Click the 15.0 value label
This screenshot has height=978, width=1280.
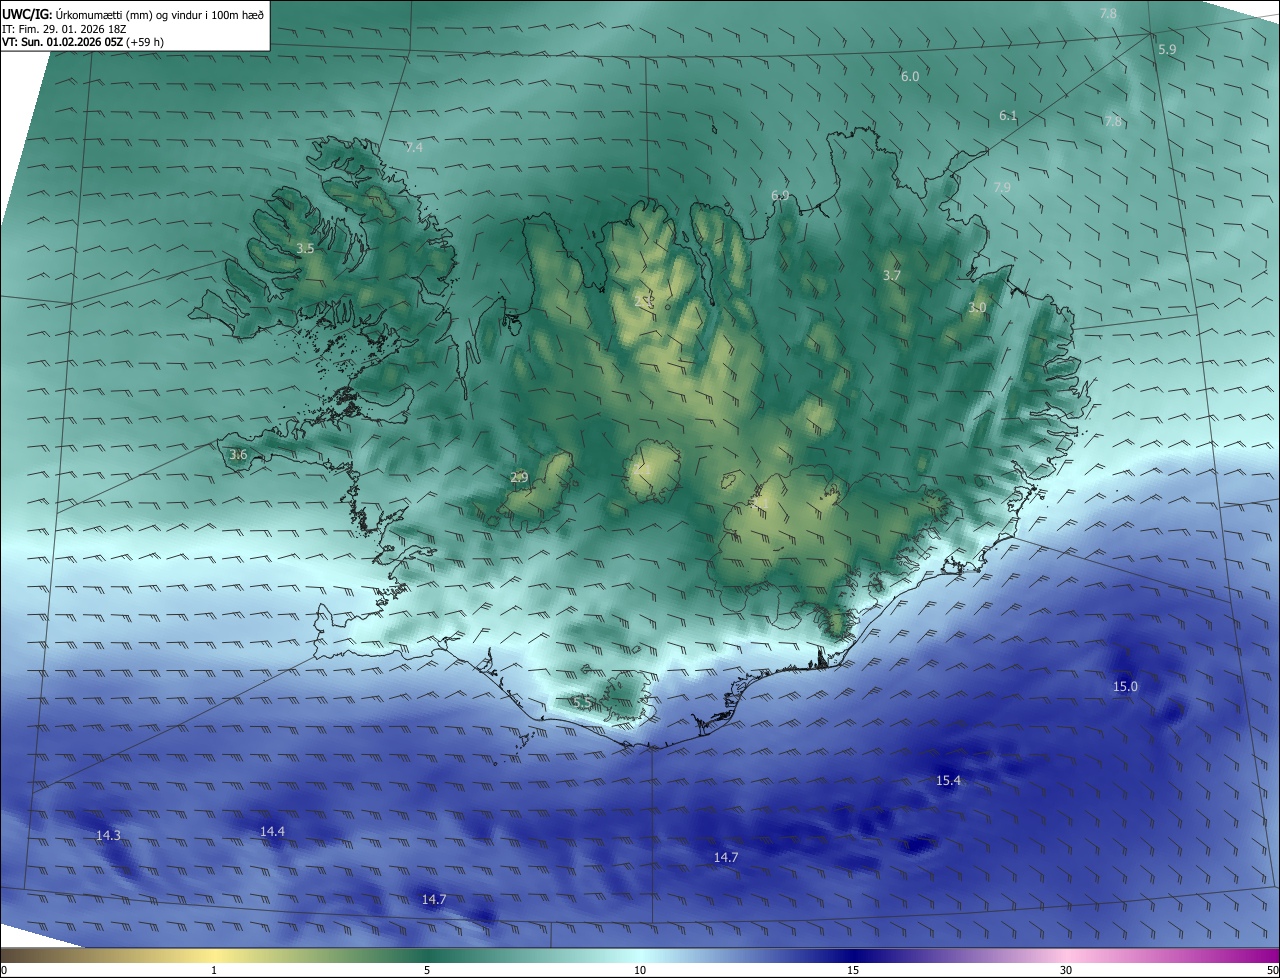coord(1125,686)
